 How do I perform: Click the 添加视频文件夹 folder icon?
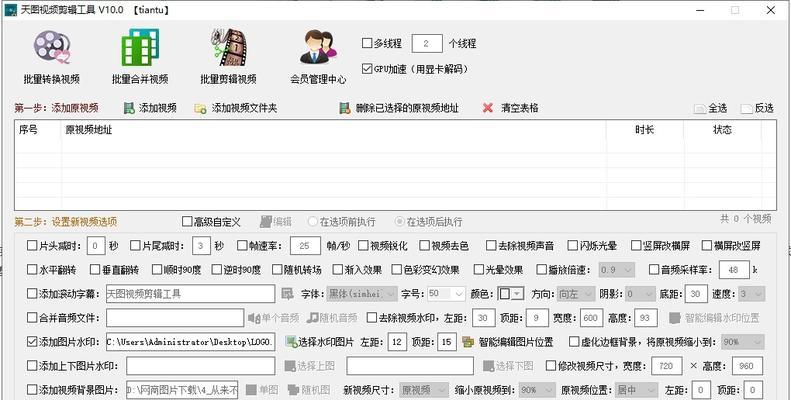click(x=200, y=108)
